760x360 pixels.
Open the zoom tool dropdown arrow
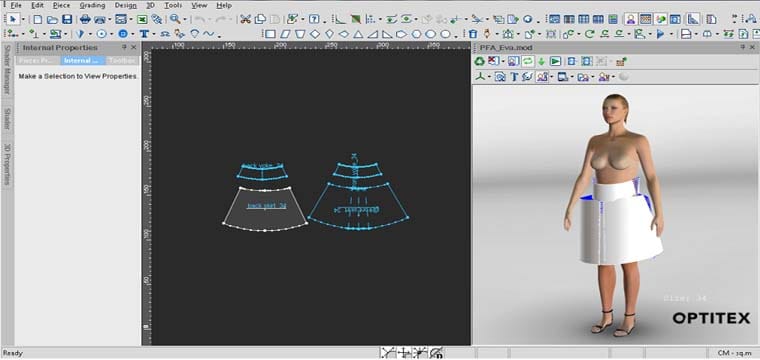[185, 19]
